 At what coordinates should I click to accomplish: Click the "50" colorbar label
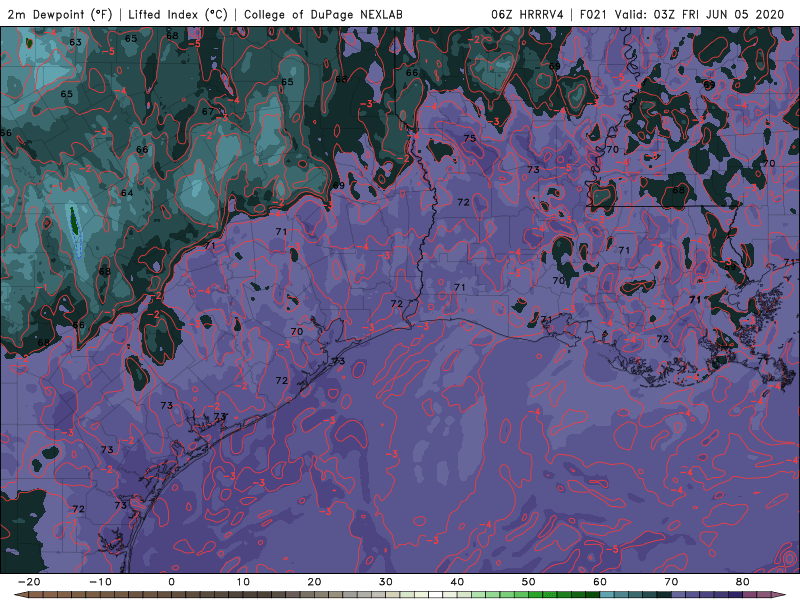point(529,582)
